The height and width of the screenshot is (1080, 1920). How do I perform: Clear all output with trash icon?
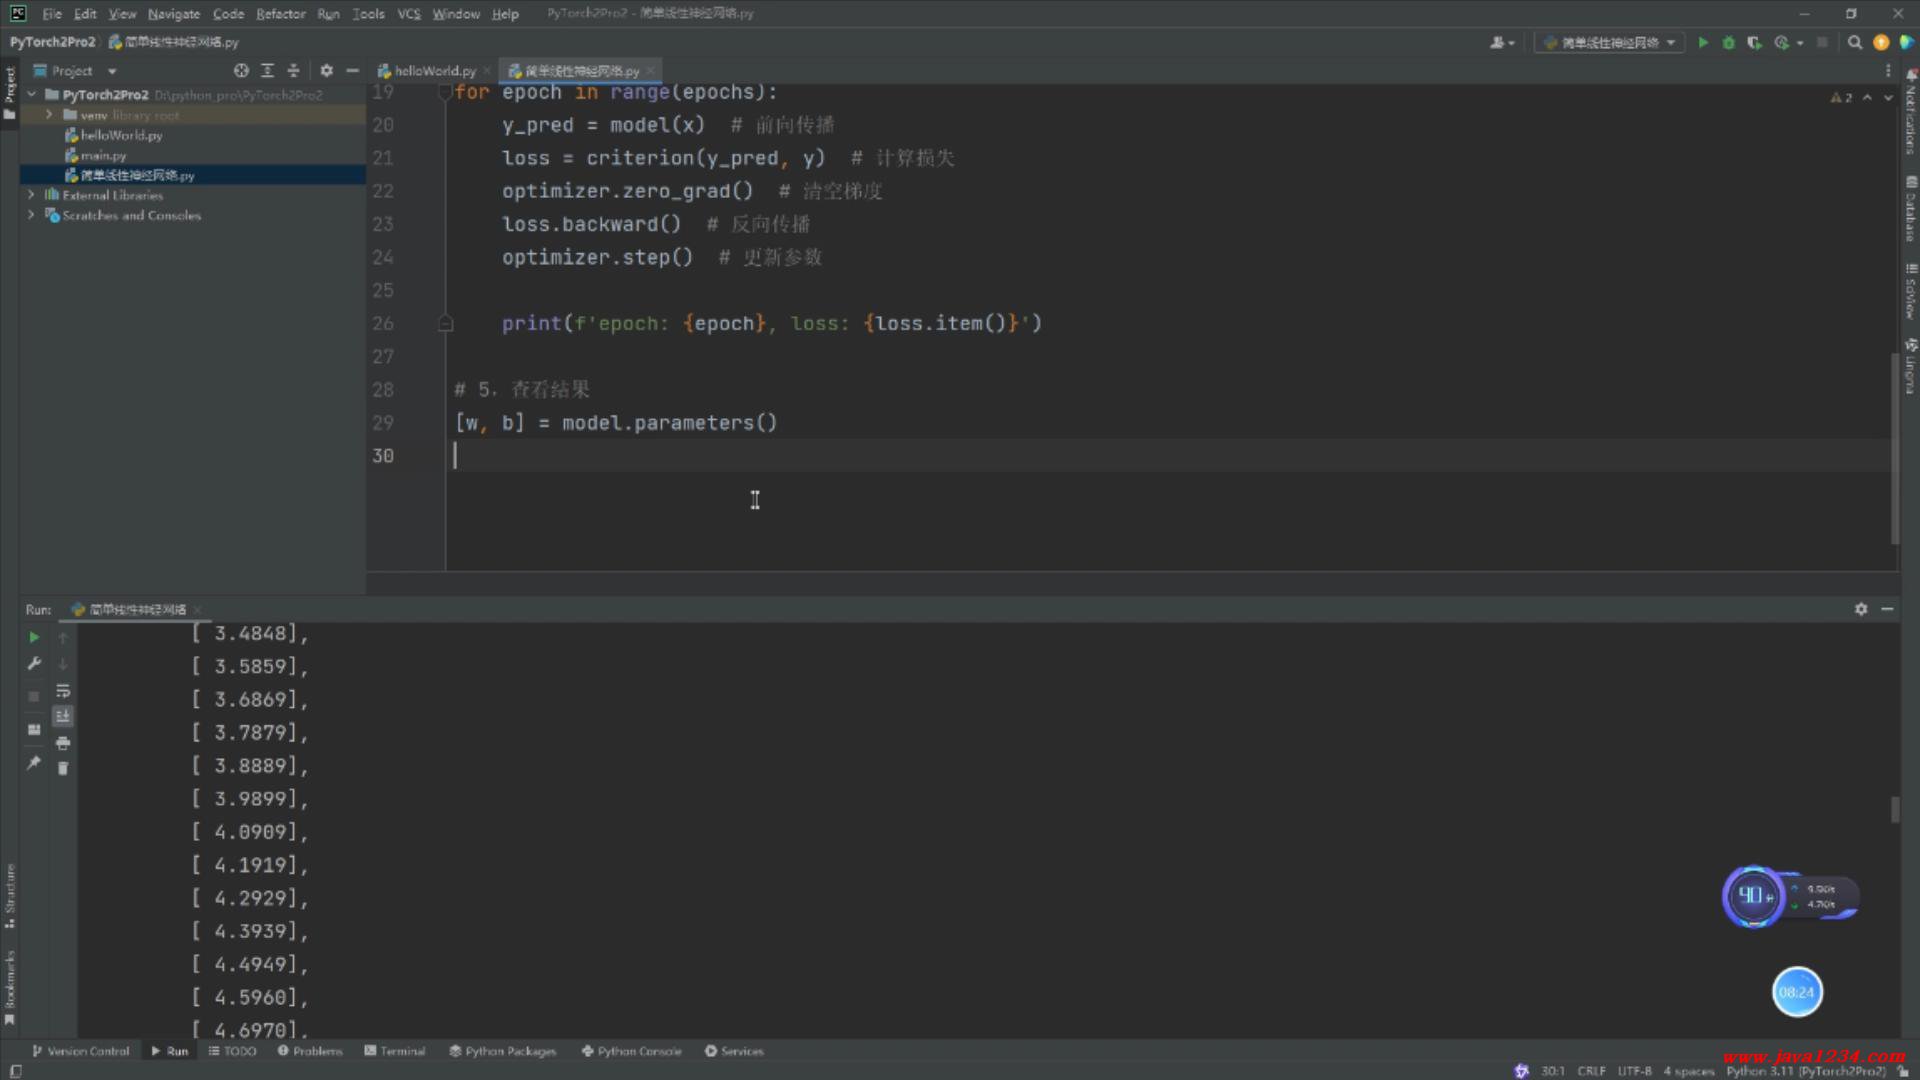(63, 768)
